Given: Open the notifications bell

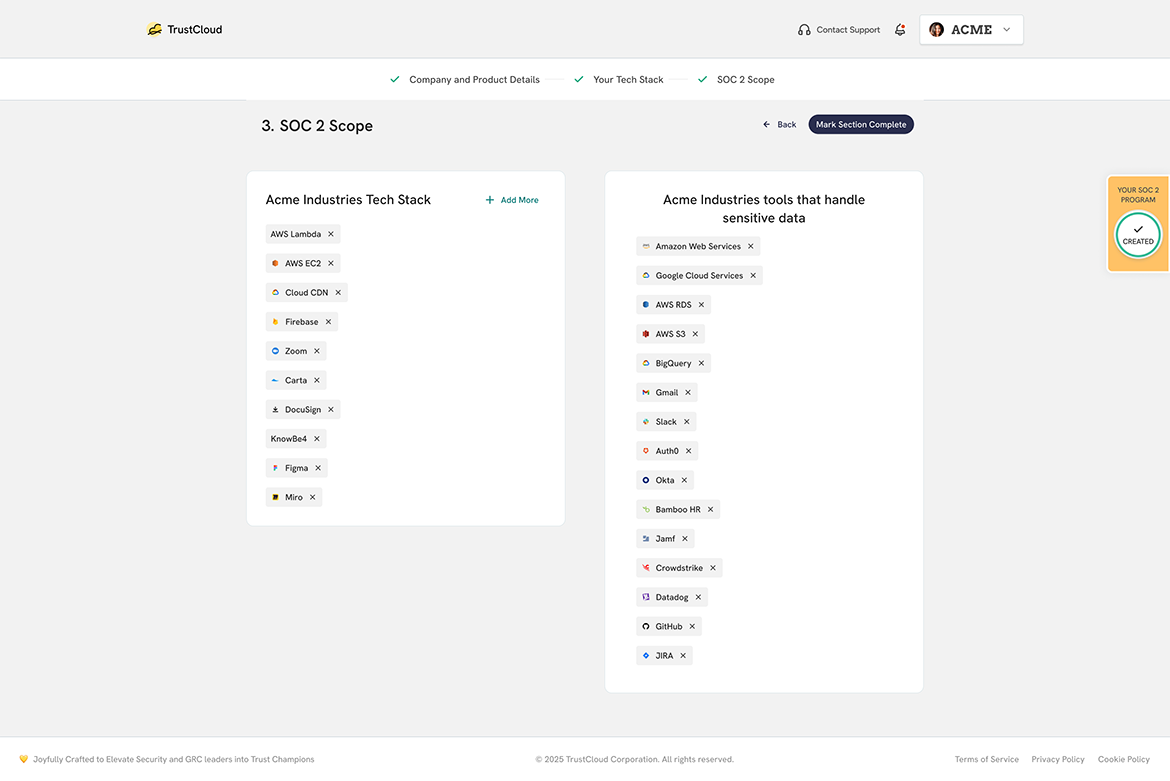Looking at the screenshot, I should 900,30.
